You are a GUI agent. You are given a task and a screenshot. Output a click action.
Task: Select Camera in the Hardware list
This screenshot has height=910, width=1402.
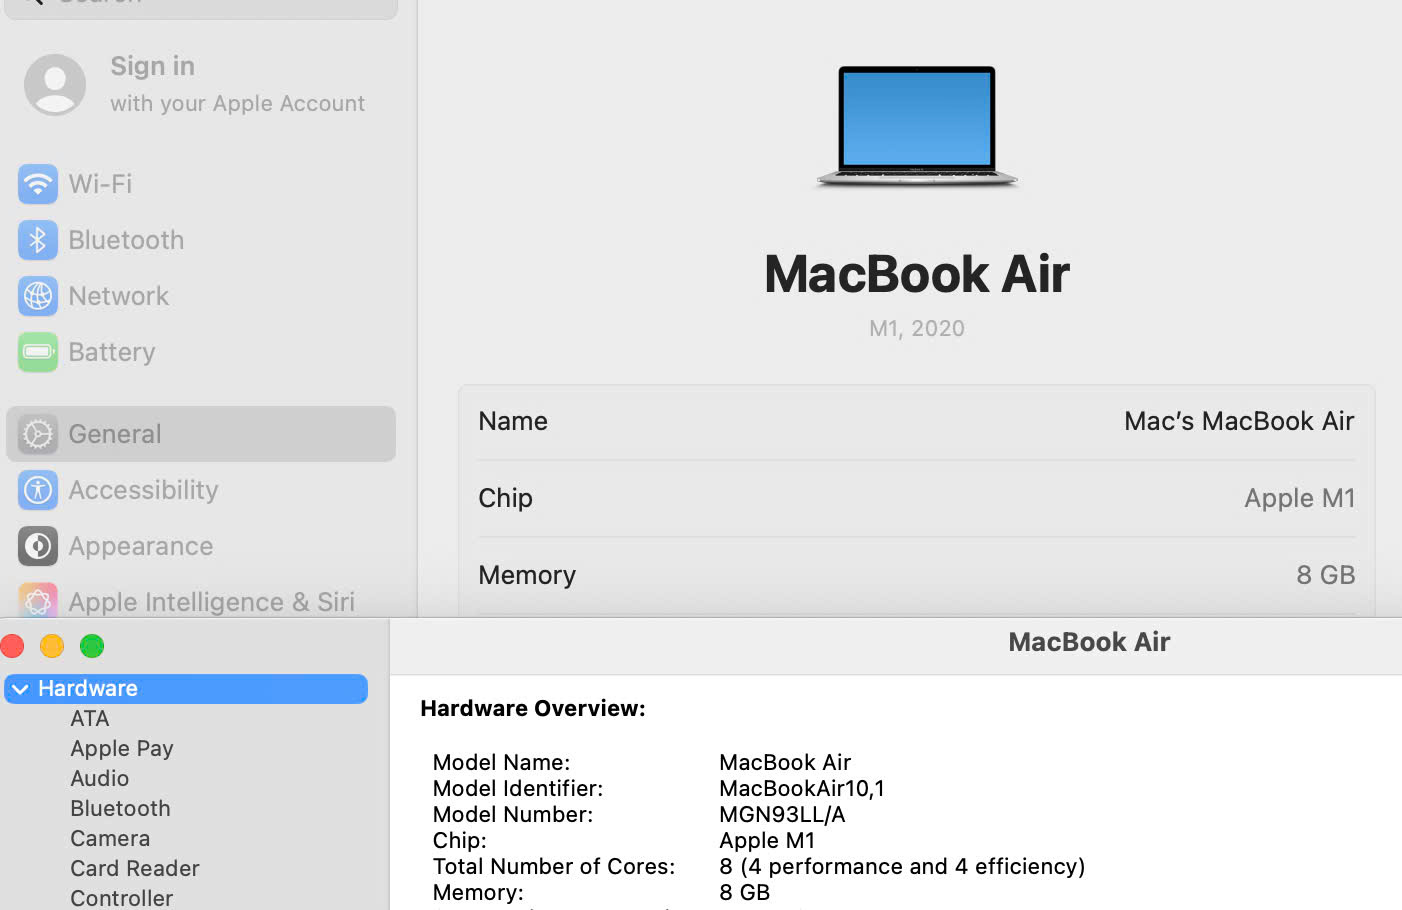click(x=110, y=839)
